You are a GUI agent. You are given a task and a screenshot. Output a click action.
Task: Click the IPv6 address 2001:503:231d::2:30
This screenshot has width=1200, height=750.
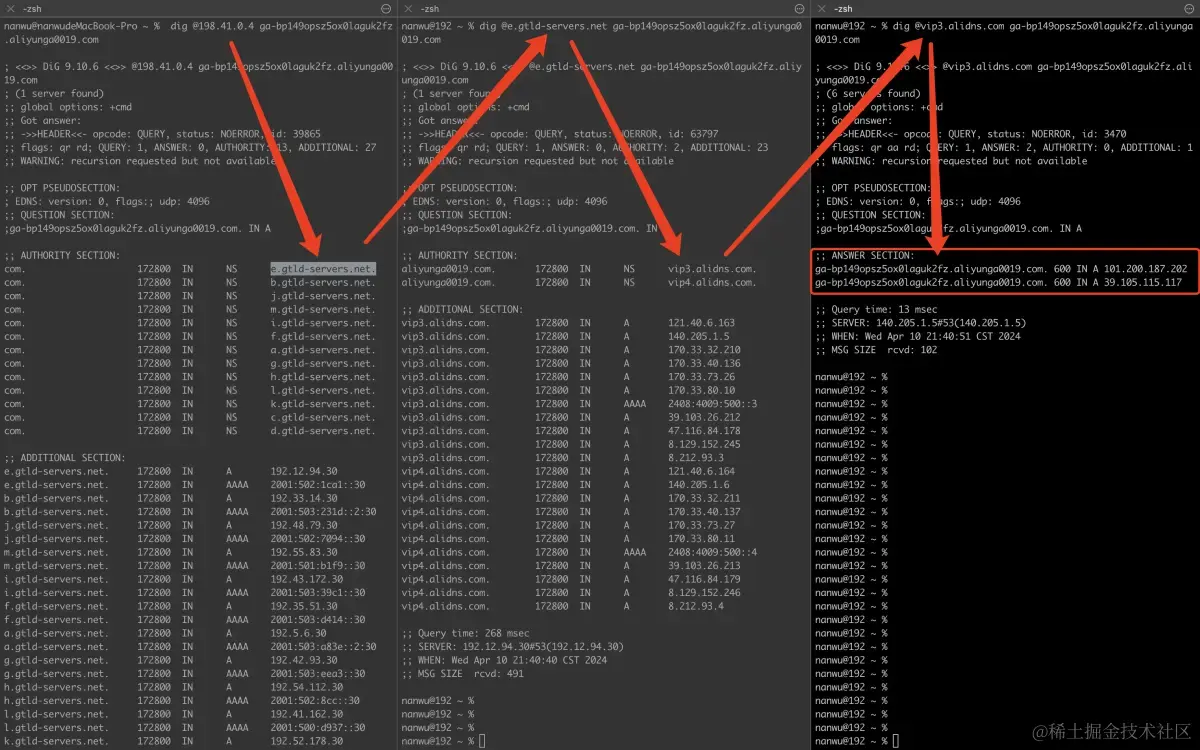[323, 511]
